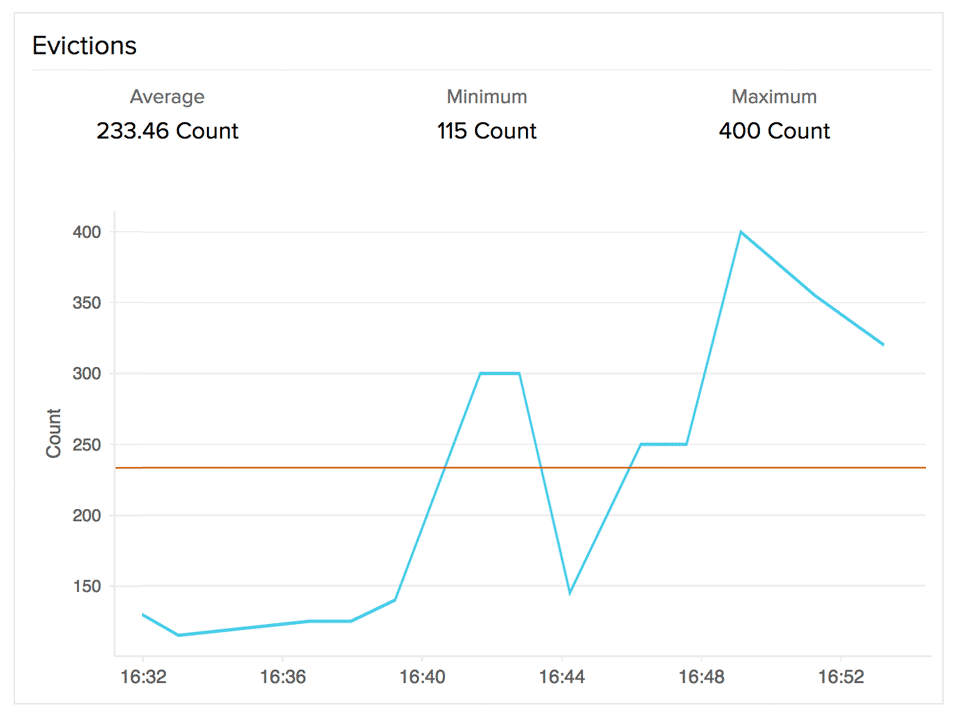Viewport: 960px width, 720px height.
Task: Click the Evictions chart title
Action: click(84, 46)
